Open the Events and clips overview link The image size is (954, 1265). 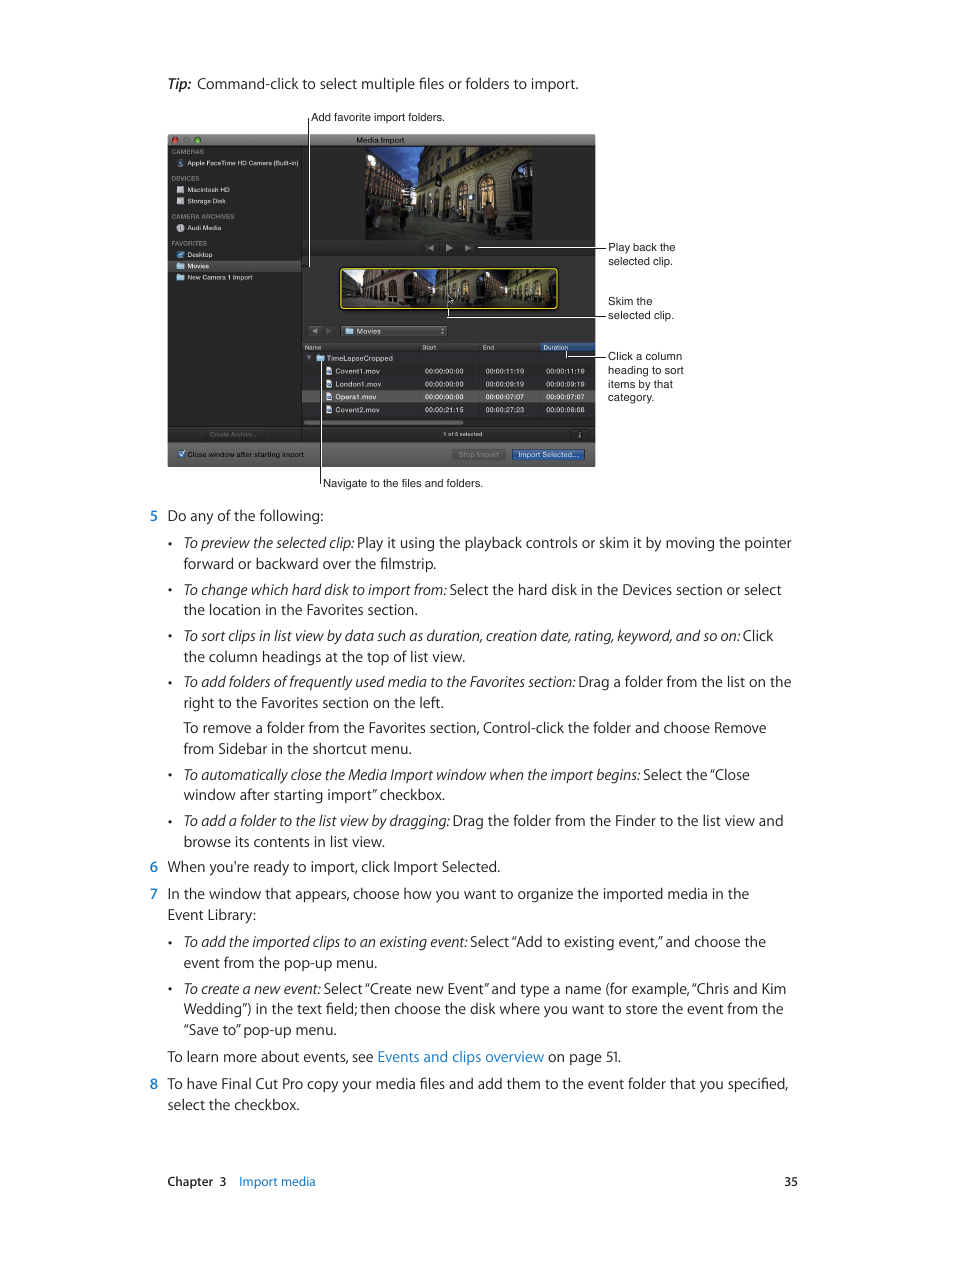click(460, 1056)
